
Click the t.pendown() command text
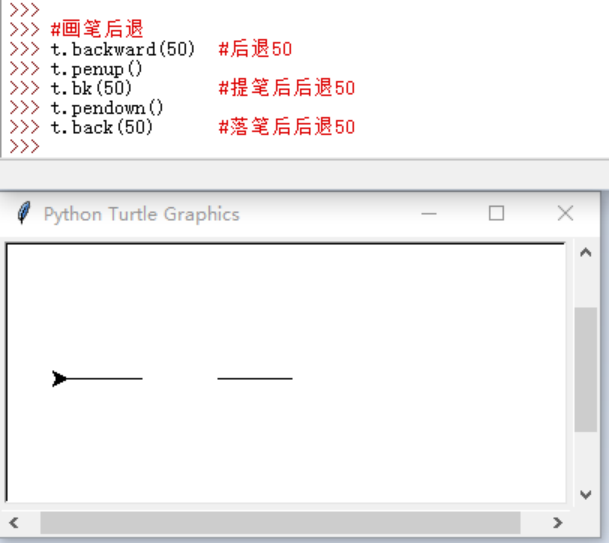click(107, 108)
